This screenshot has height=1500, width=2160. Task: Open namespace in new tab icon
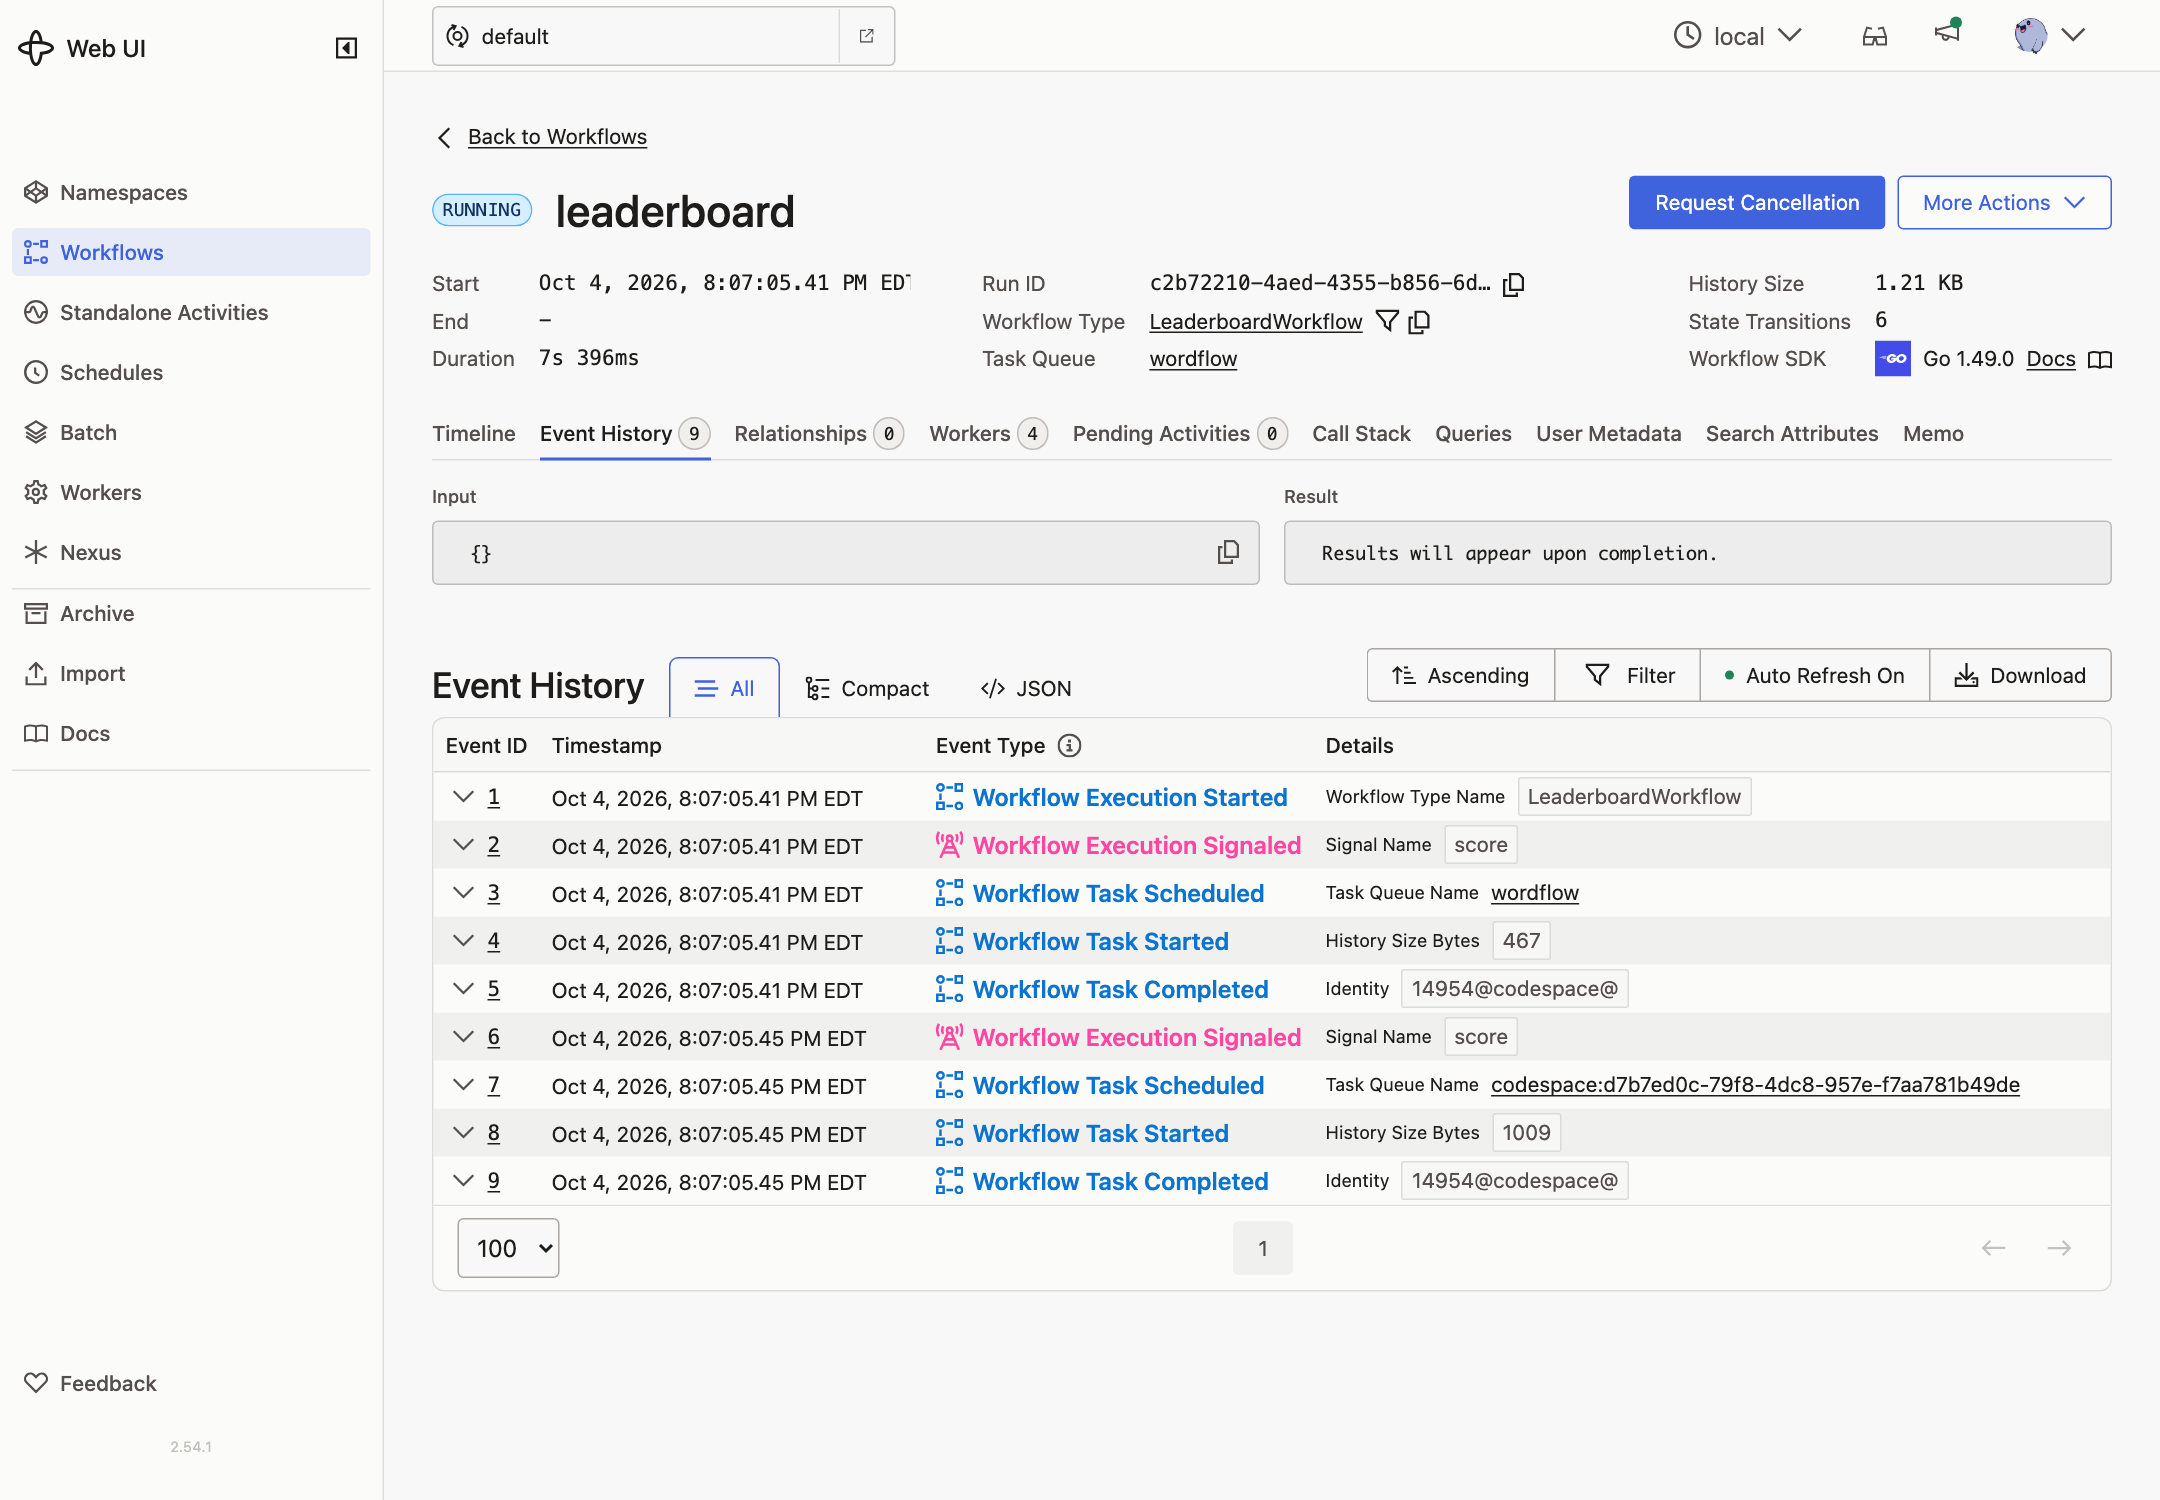pos(867,36)
